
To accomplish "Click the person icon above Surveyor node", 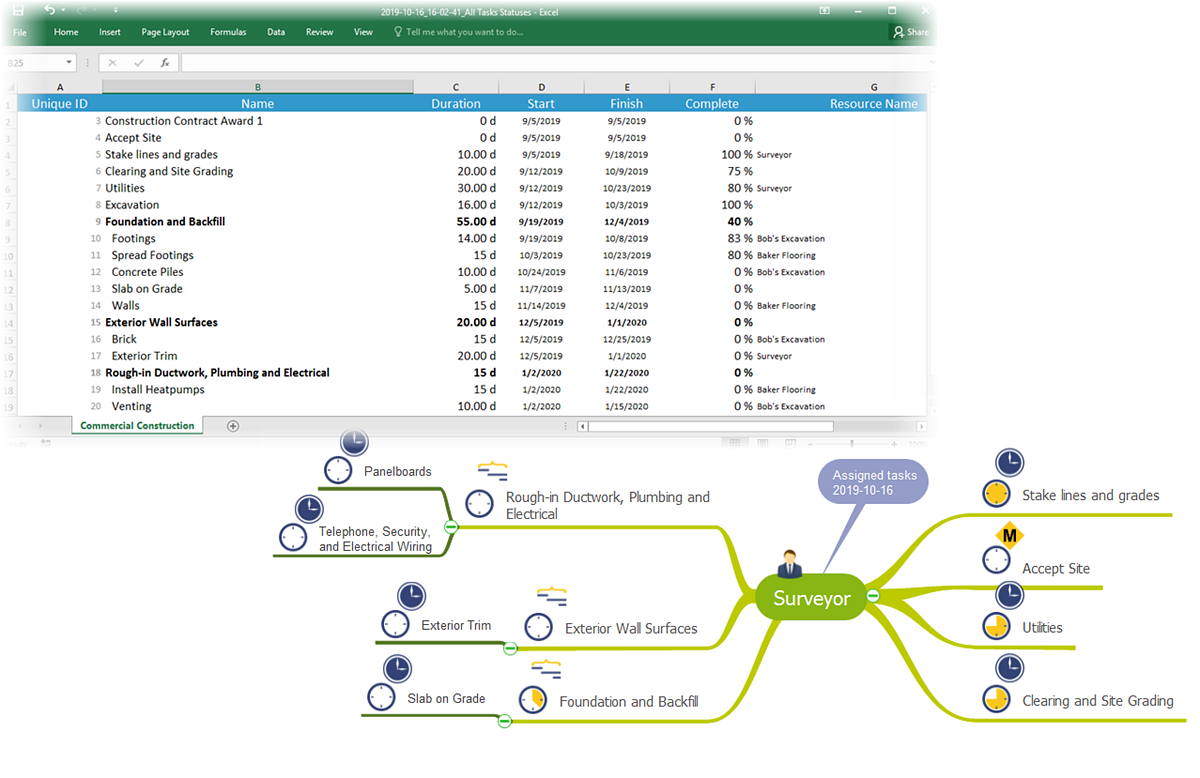I will point(790,563).
